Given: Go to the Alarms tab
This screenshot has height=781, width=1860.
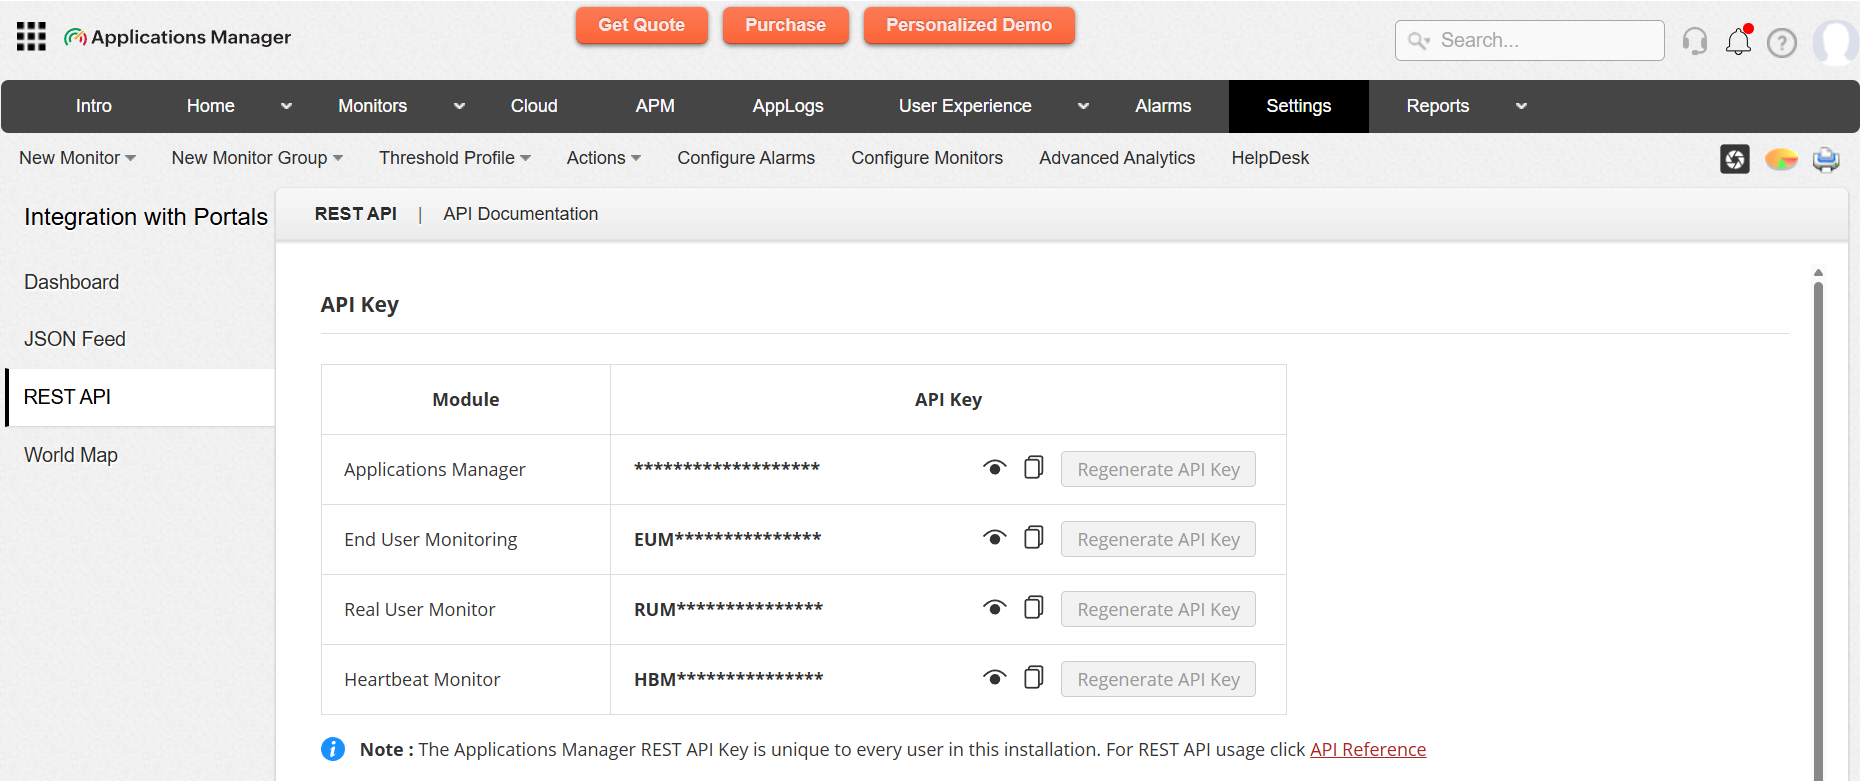Looking at the screenshot, I should pos(1163,106).
